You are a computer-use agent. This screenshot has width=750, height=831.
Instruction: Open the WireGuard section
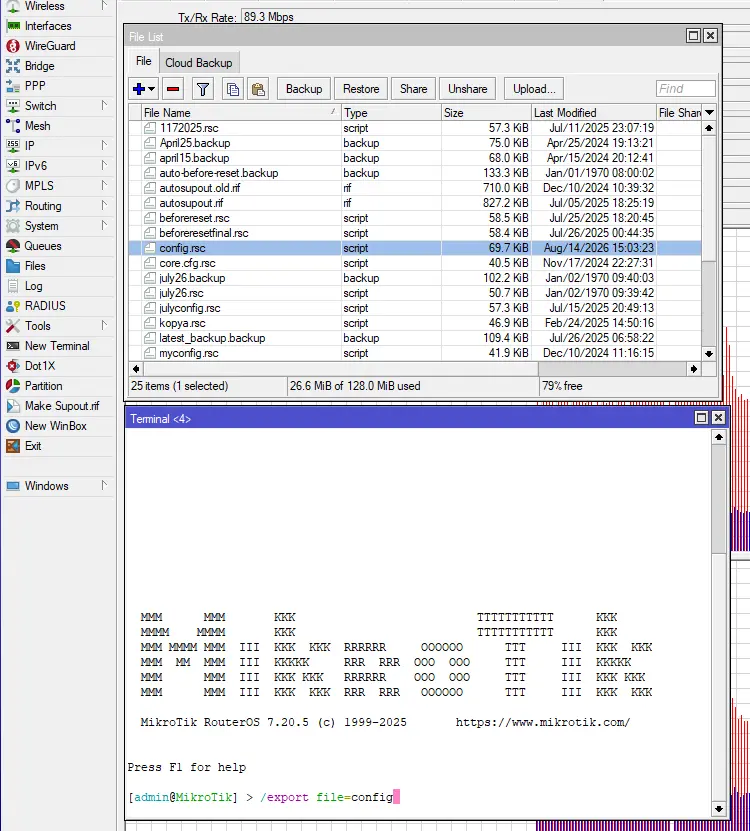tap(50, 46)
